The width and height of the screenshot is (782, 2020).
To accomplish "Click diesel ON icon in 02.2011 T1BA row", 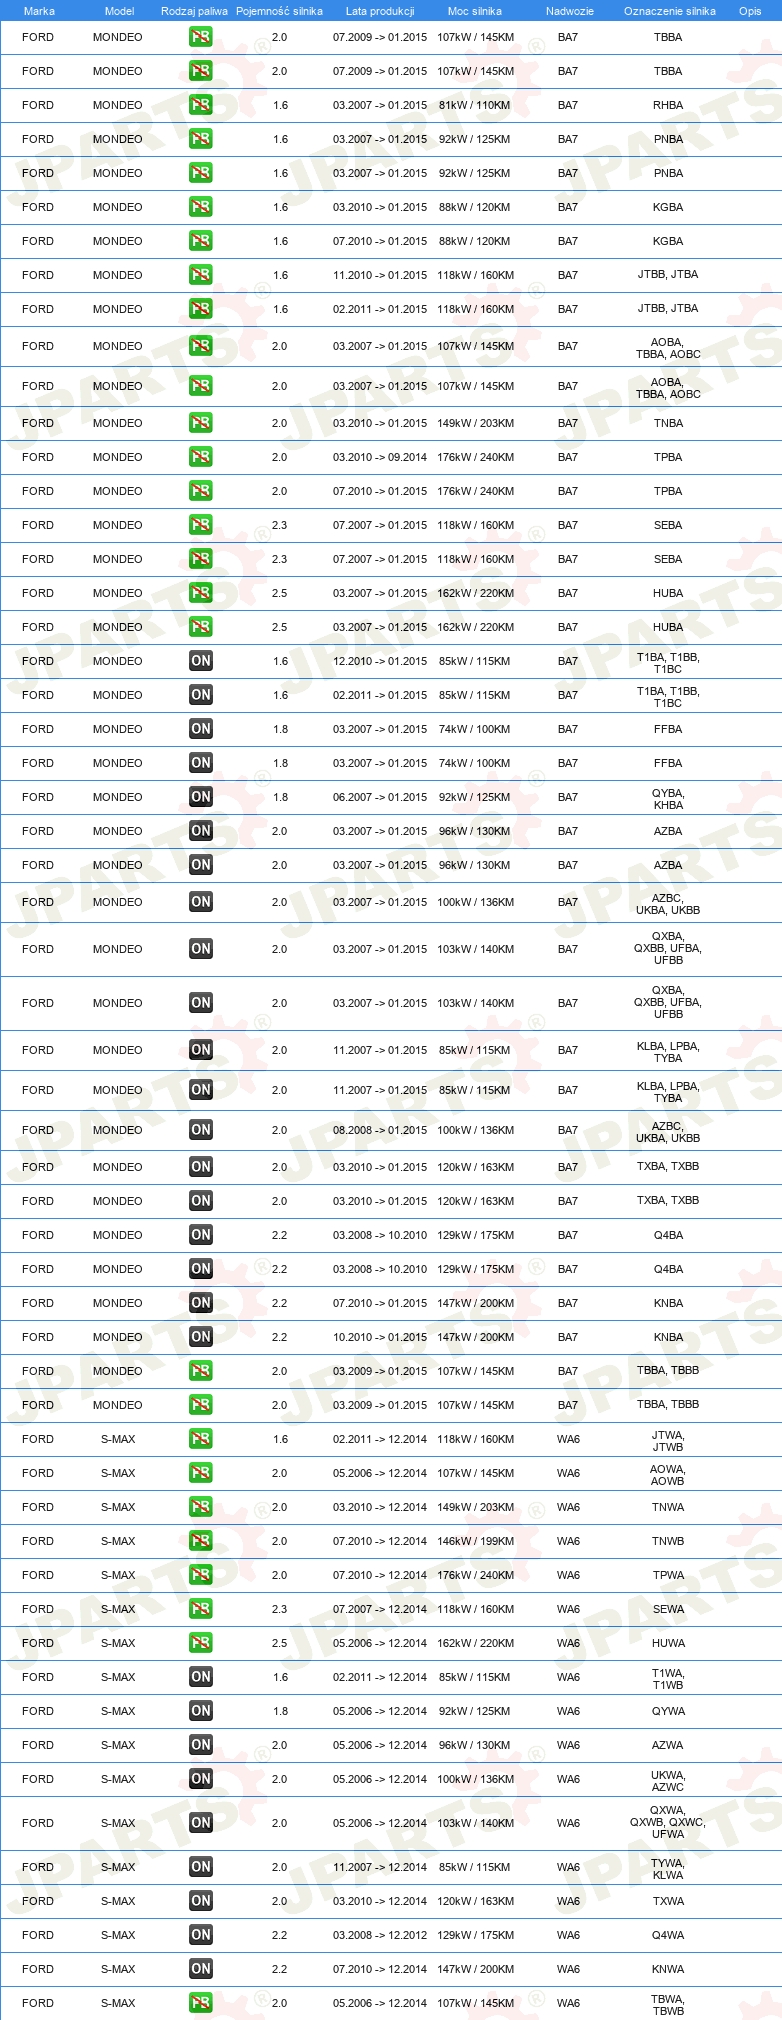I will coord(201,695).
